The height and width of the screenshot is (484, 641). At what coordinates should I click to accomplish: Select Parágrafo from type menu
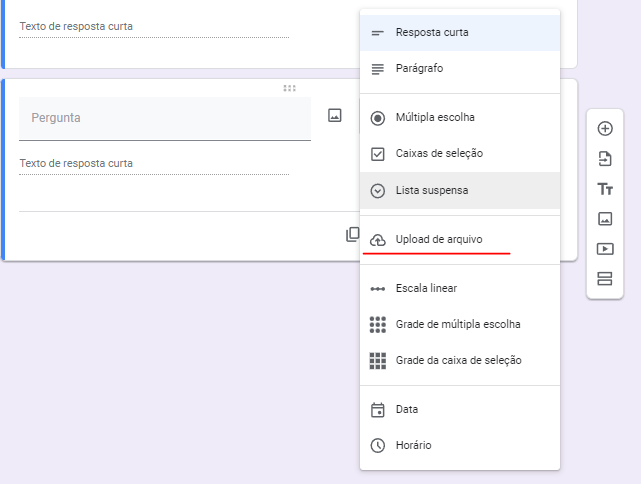(x=419, y=69)
